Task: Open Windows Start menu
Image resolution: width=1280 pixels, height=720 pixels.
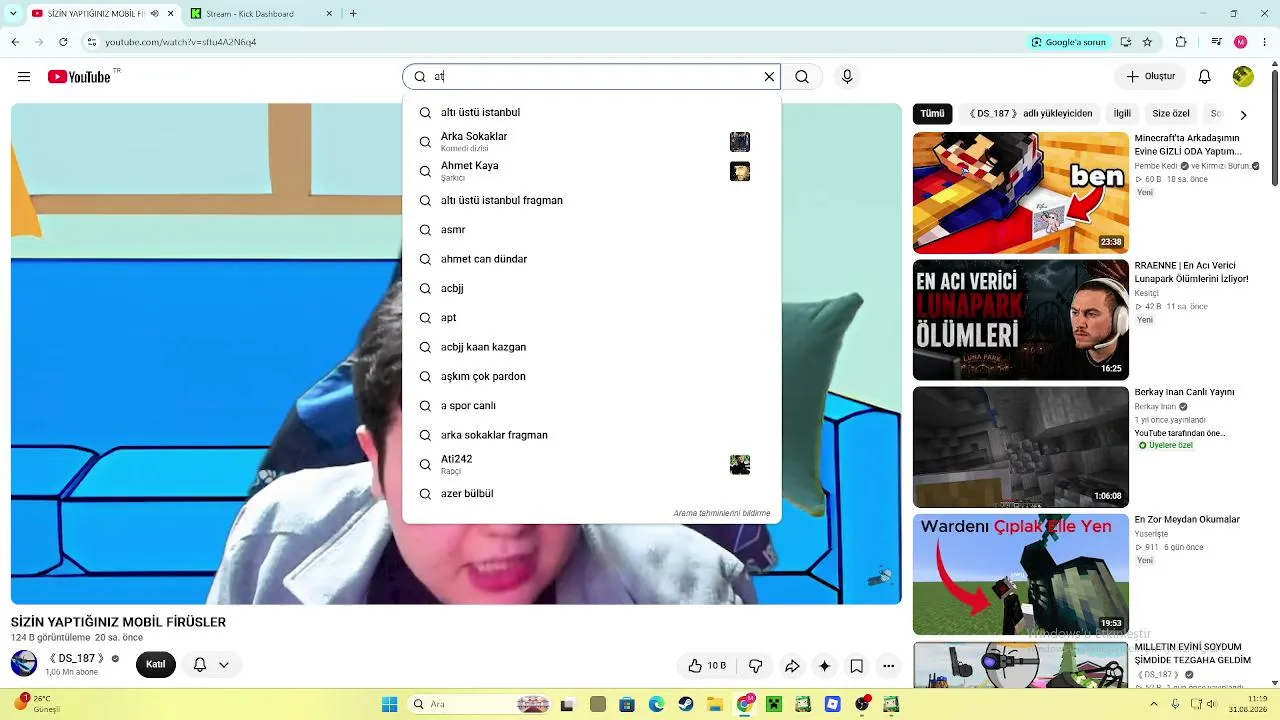Action: coord(390,704)
